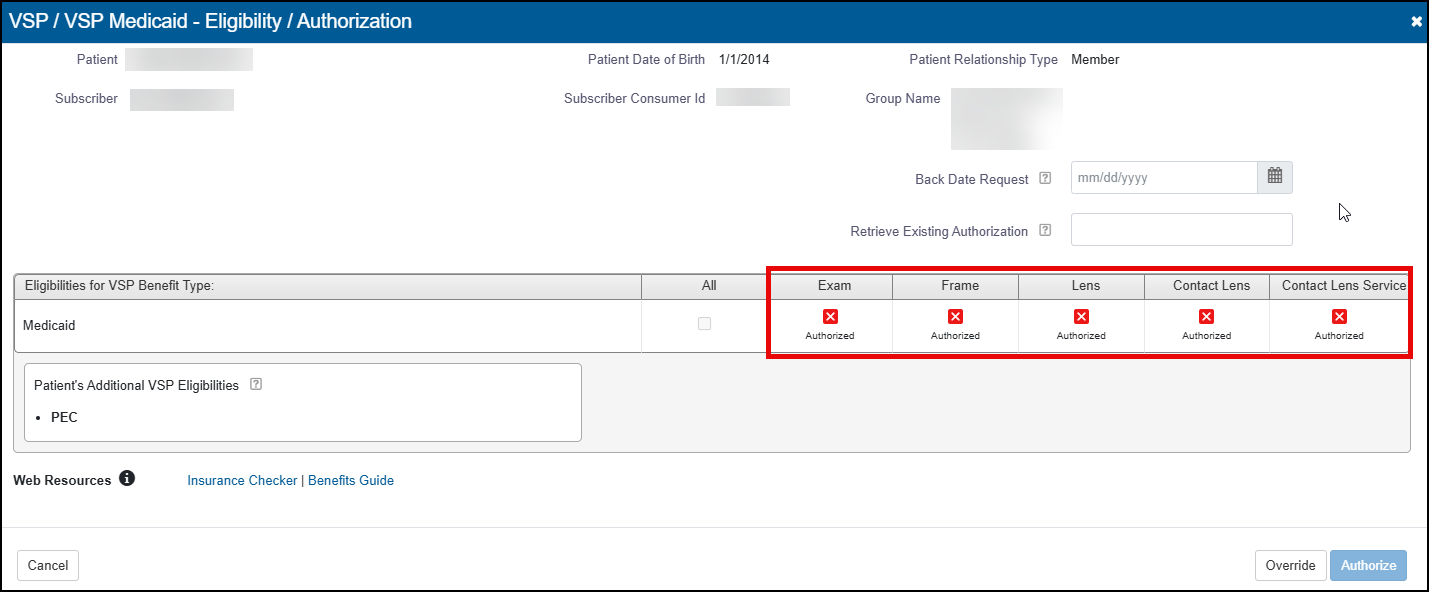
Task: Click the Authorize button
Action: coord(1368,566)
